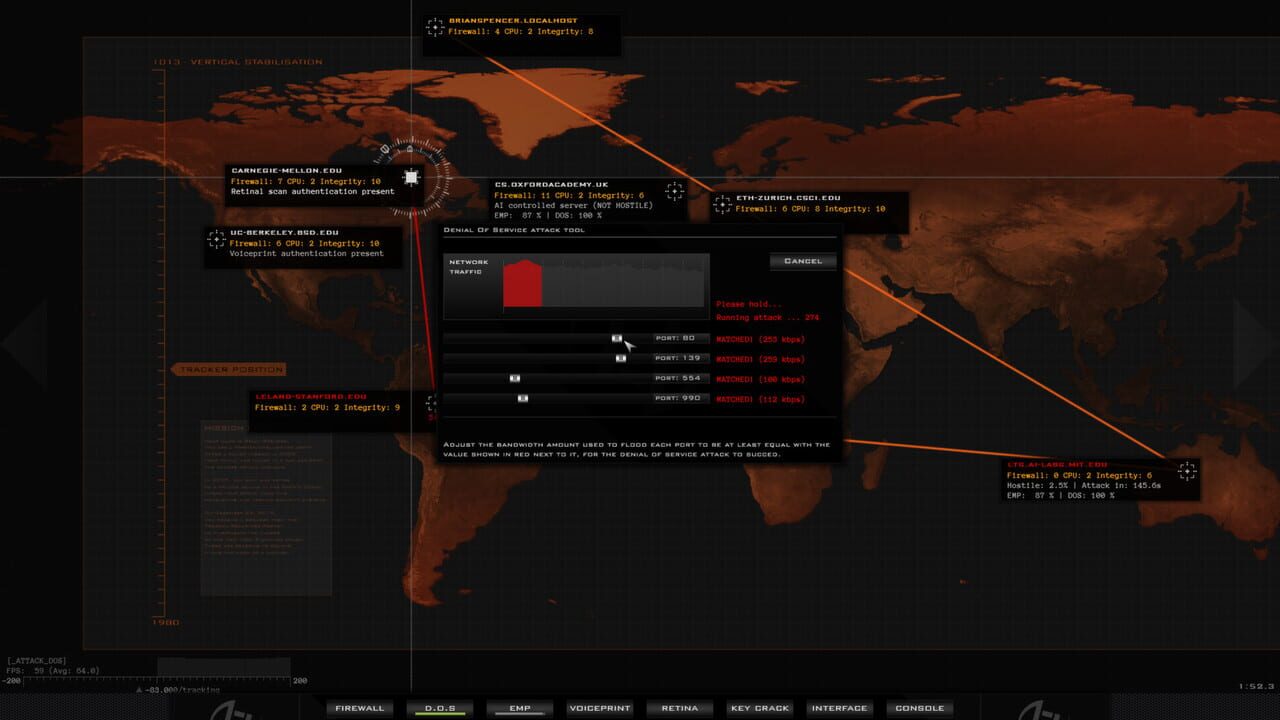Open the CONSOLE
The width and height of the screenshot is (1280, 720).
[919, 708]
